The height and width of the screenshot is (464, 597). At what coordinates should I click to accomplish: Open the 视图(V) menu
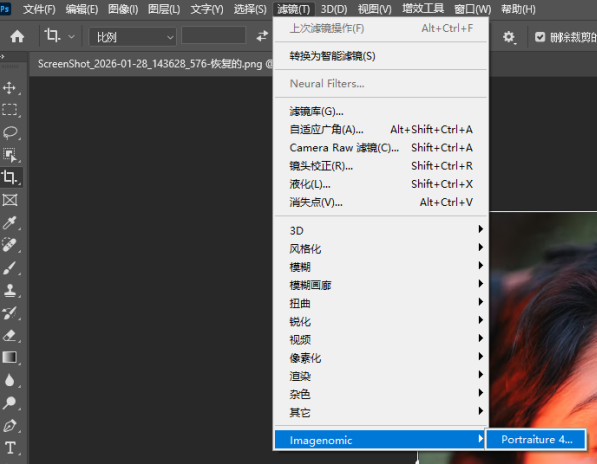(x=374, y=9)
